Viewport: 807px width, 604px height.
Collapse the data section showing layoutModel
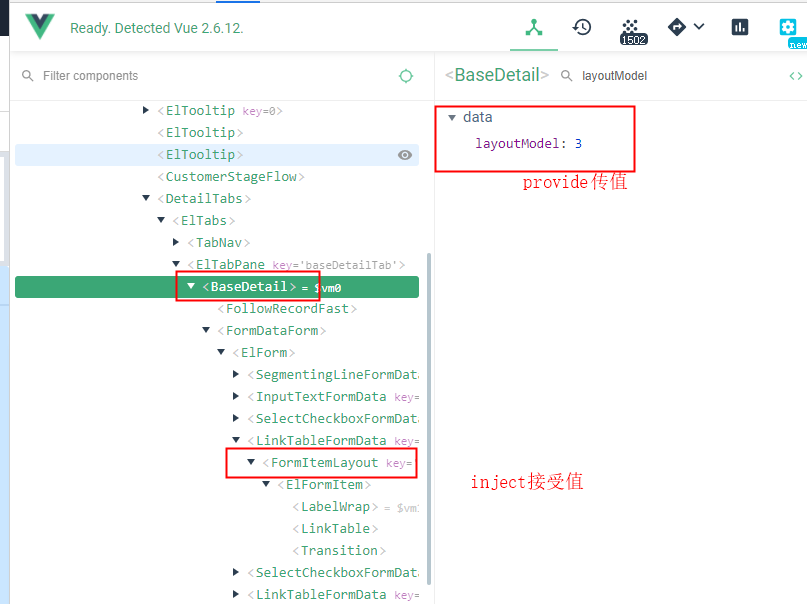coord(452,117)
